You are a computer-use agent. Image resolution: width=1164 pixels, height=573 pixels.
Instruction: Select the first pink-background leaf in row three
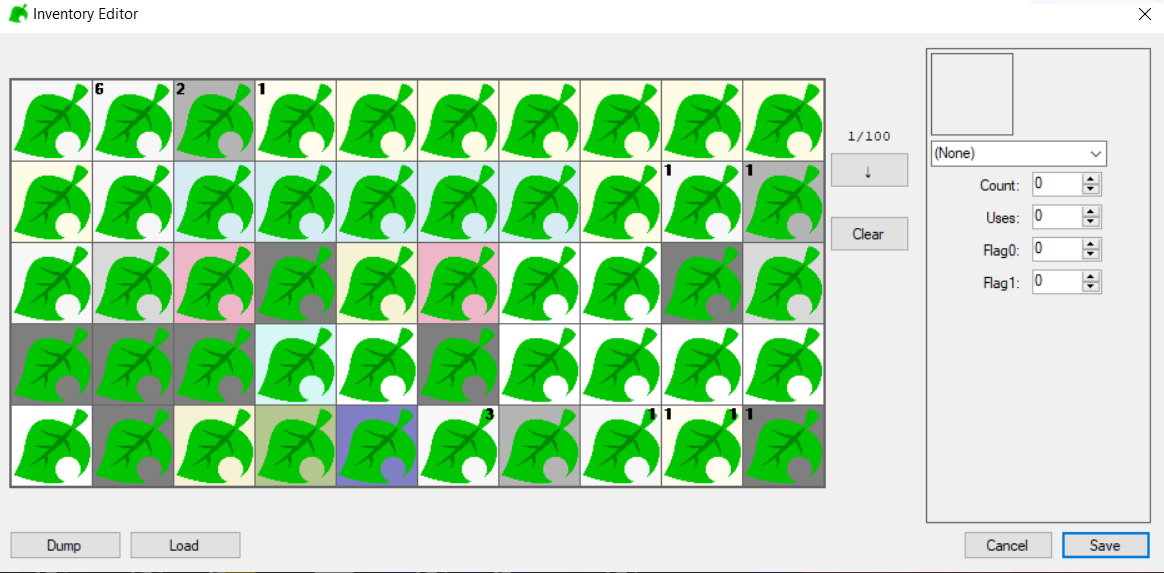[215, 284]
